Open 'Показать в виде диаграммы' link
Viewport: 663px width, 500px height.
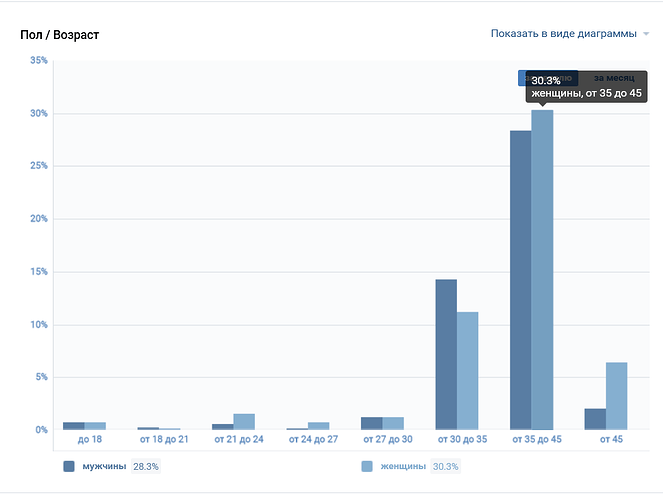point(564,34)
